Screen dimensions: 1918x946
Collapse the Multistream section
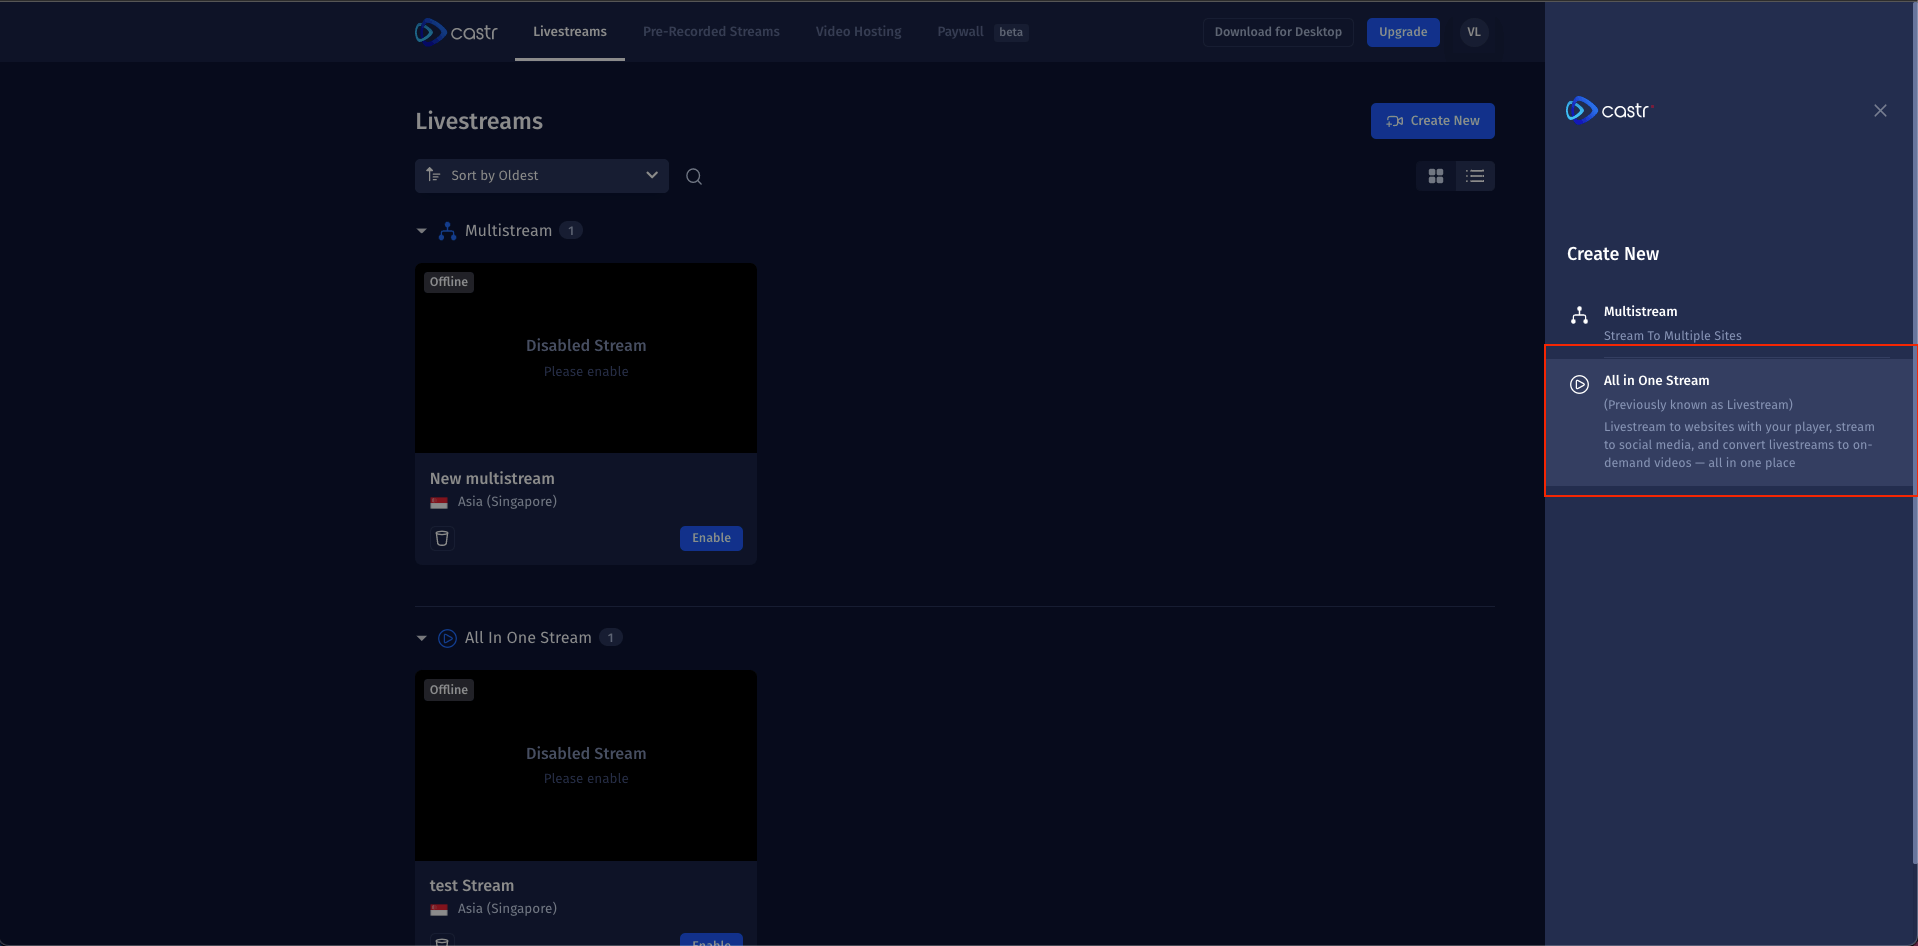[x=422, y=231]
